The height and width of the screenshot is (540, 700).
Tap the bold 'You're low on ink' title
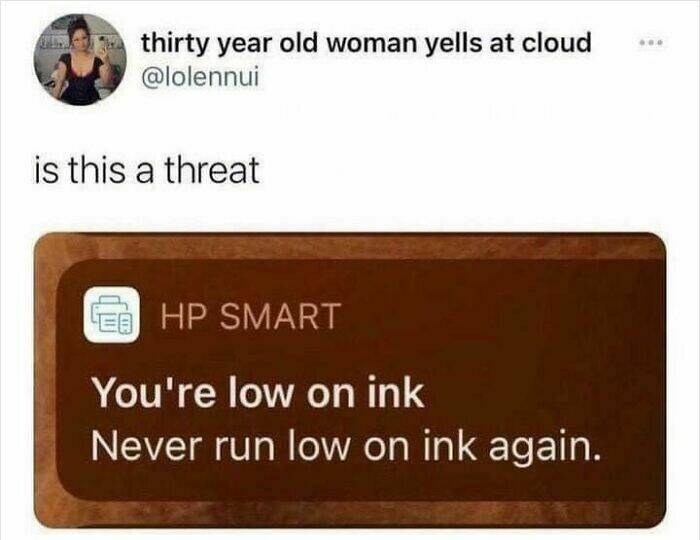click(x=258, y=393)
